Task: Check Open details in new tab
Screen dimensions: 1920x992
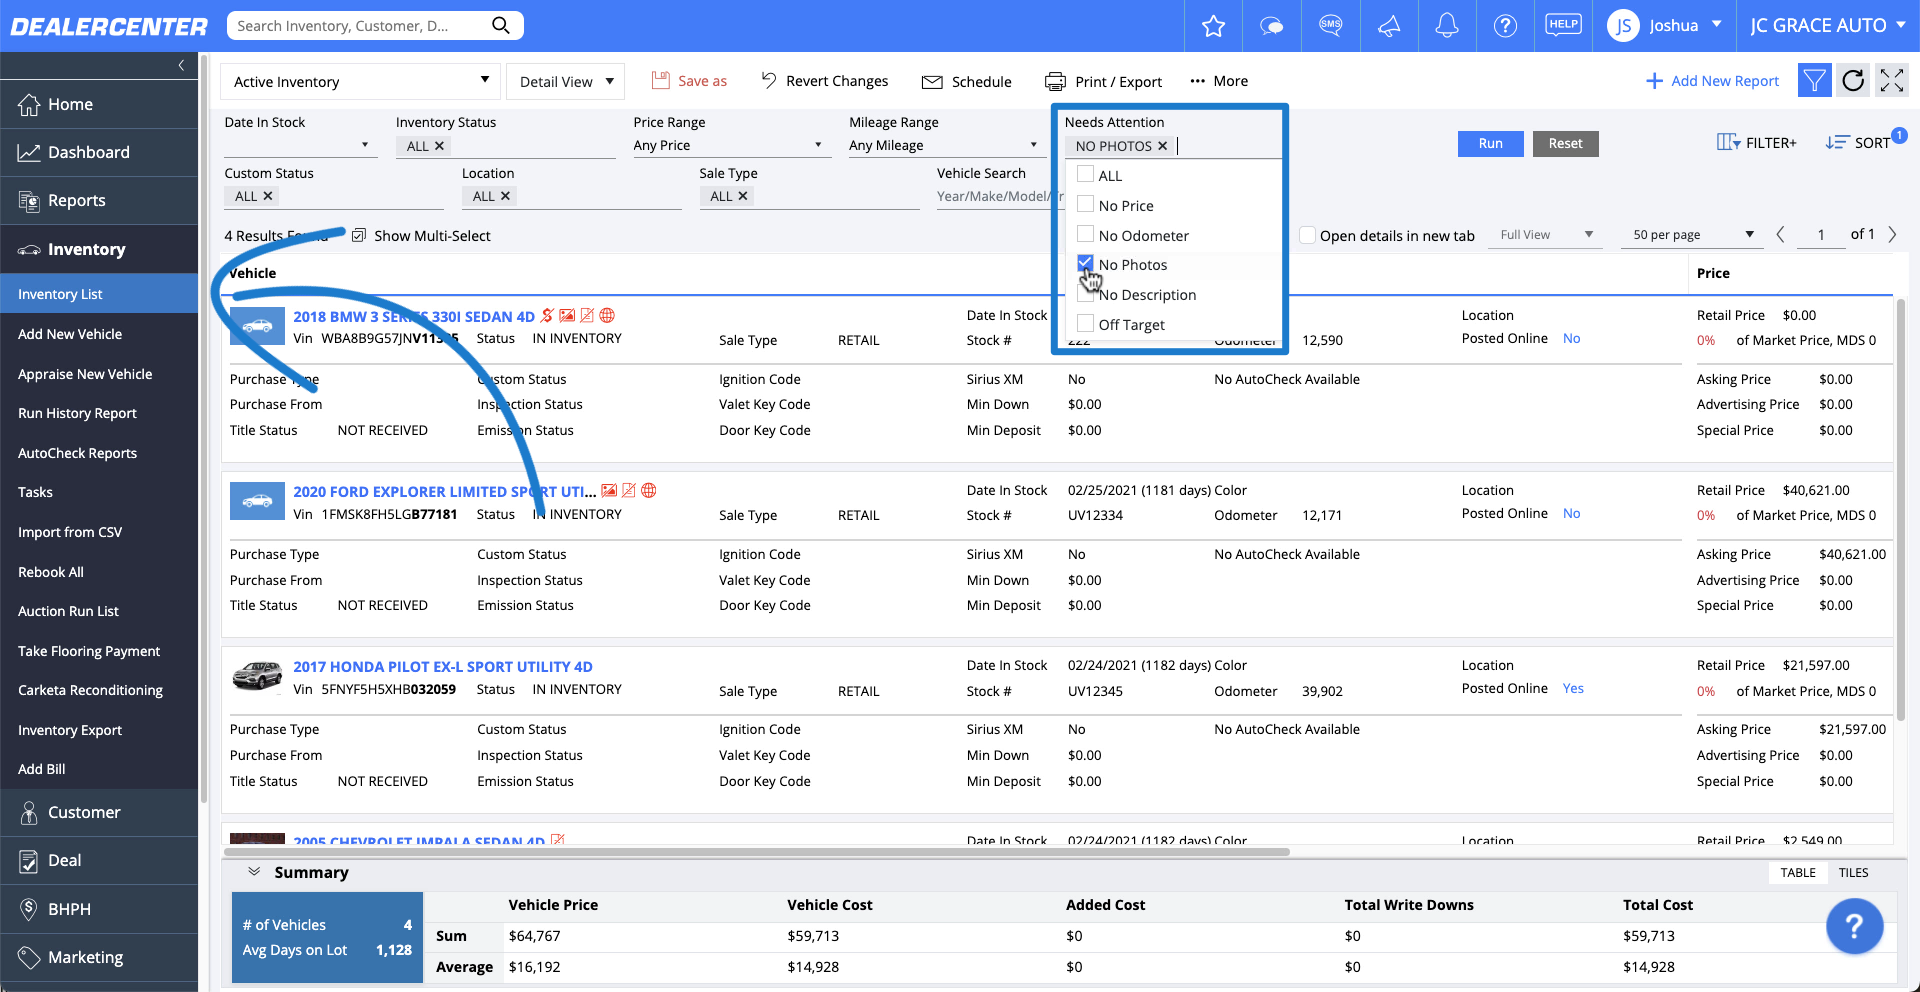Action: tap(1307, 235)
